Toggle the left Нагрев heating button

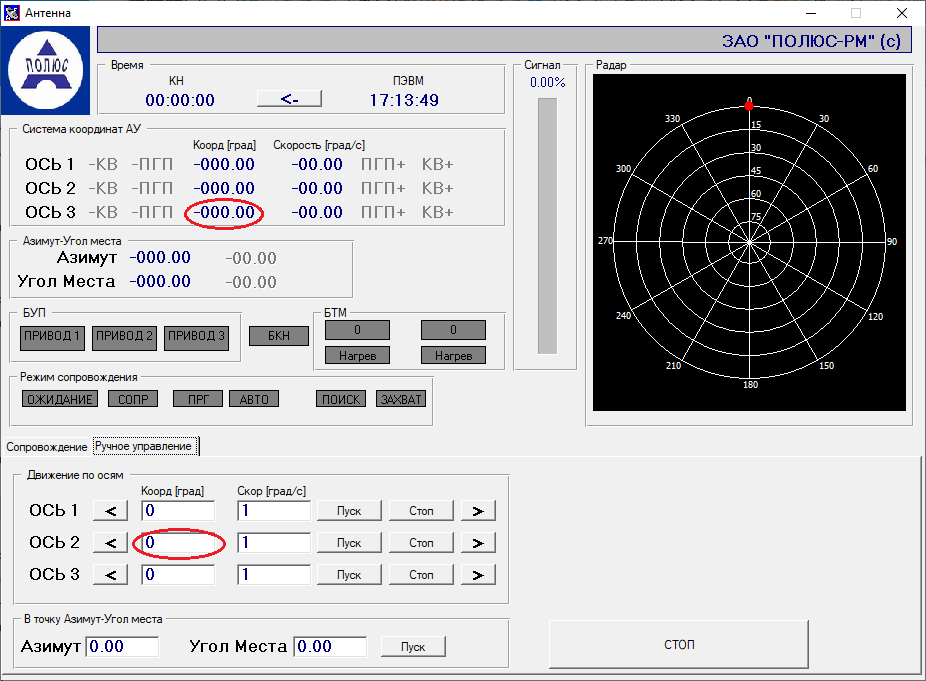(x=357, y=355)
